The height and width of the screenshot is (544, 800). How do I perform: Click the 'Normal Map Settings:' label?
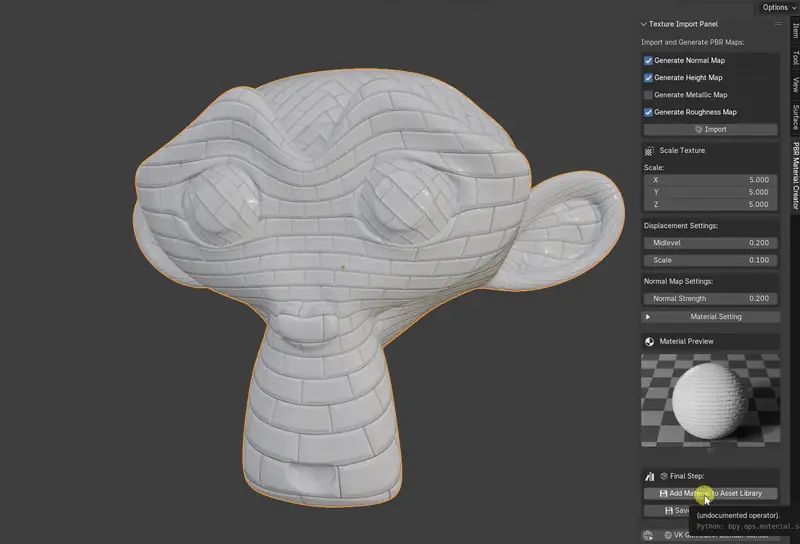coord(678,281)
